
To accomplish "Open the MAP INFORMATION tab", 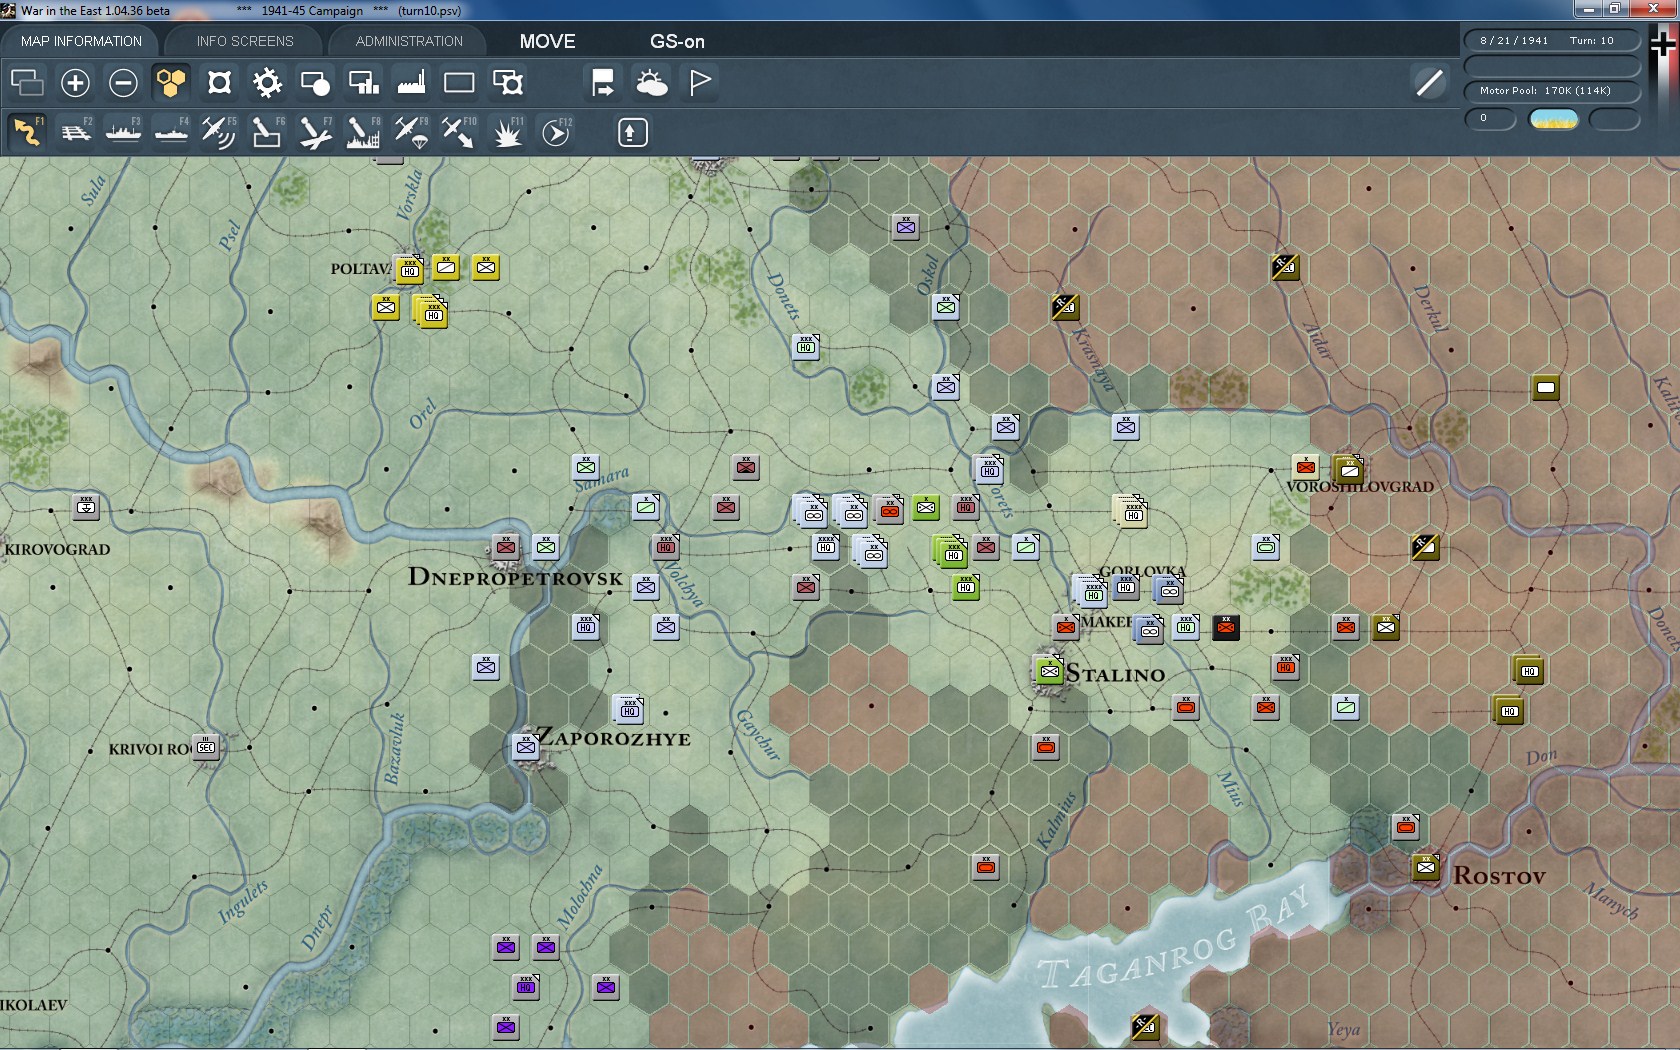I will 81,41.
